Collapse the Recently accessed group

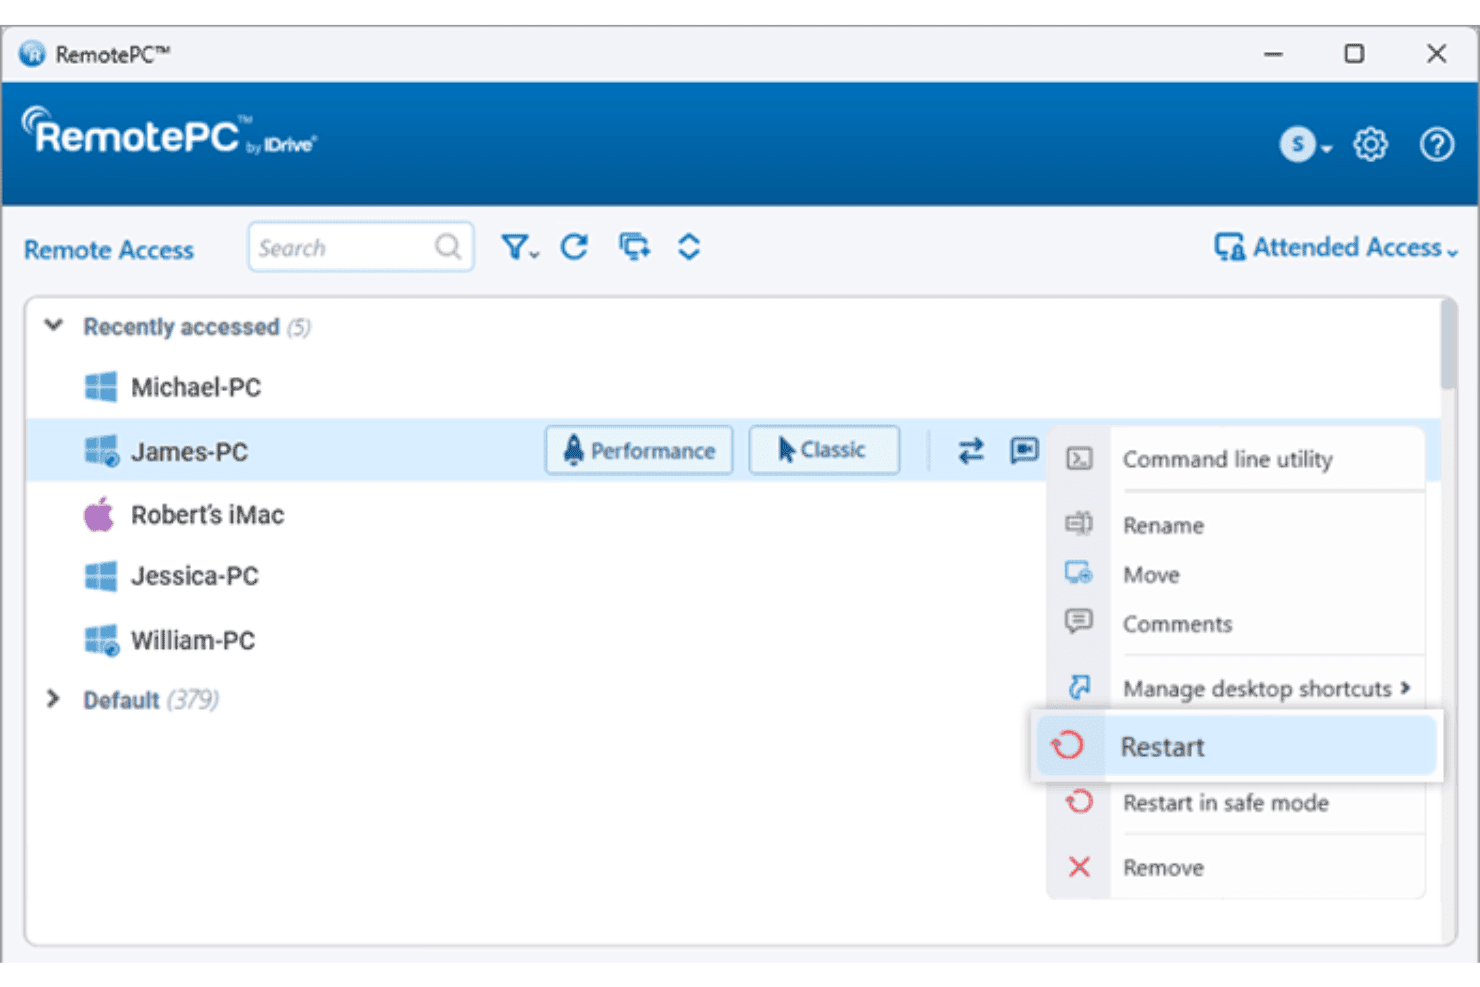pos(54,326)
